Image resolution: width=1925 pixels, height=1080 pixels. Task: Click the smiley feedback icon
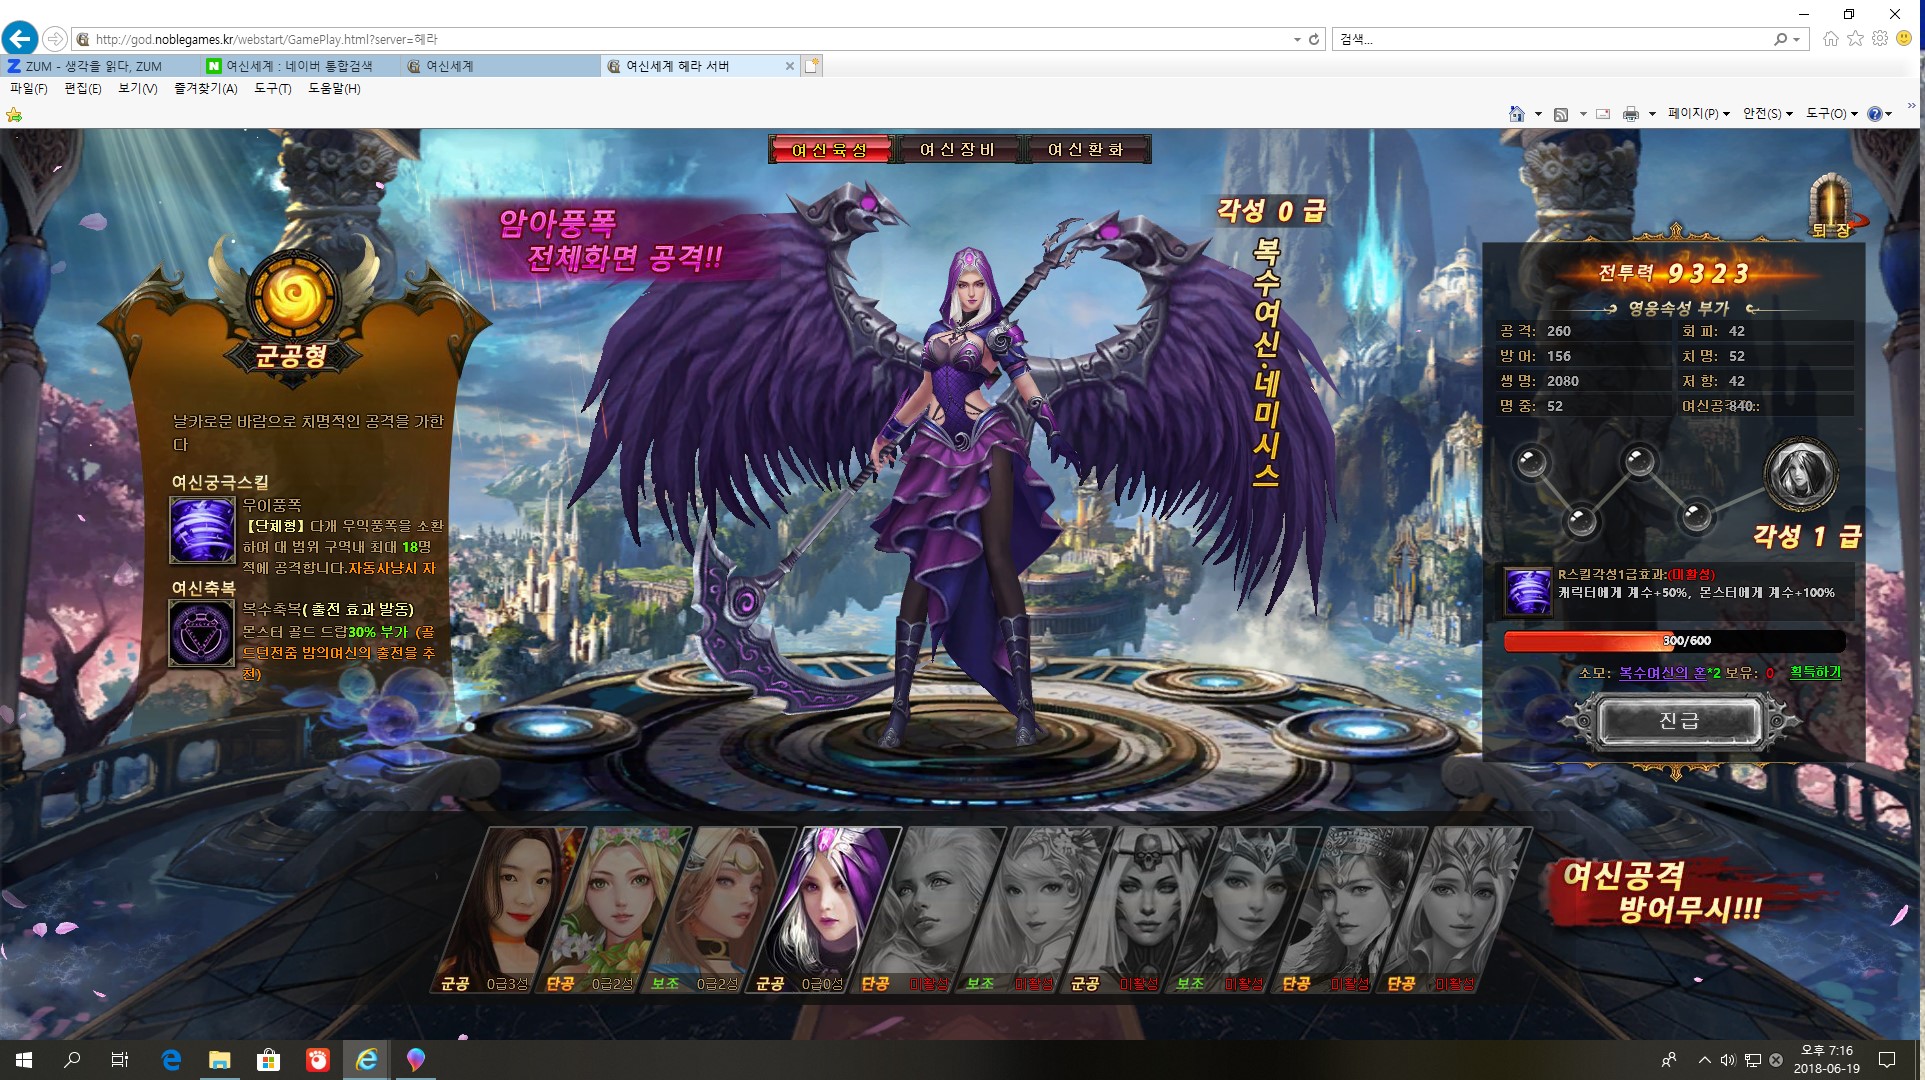click(1904, 39)
